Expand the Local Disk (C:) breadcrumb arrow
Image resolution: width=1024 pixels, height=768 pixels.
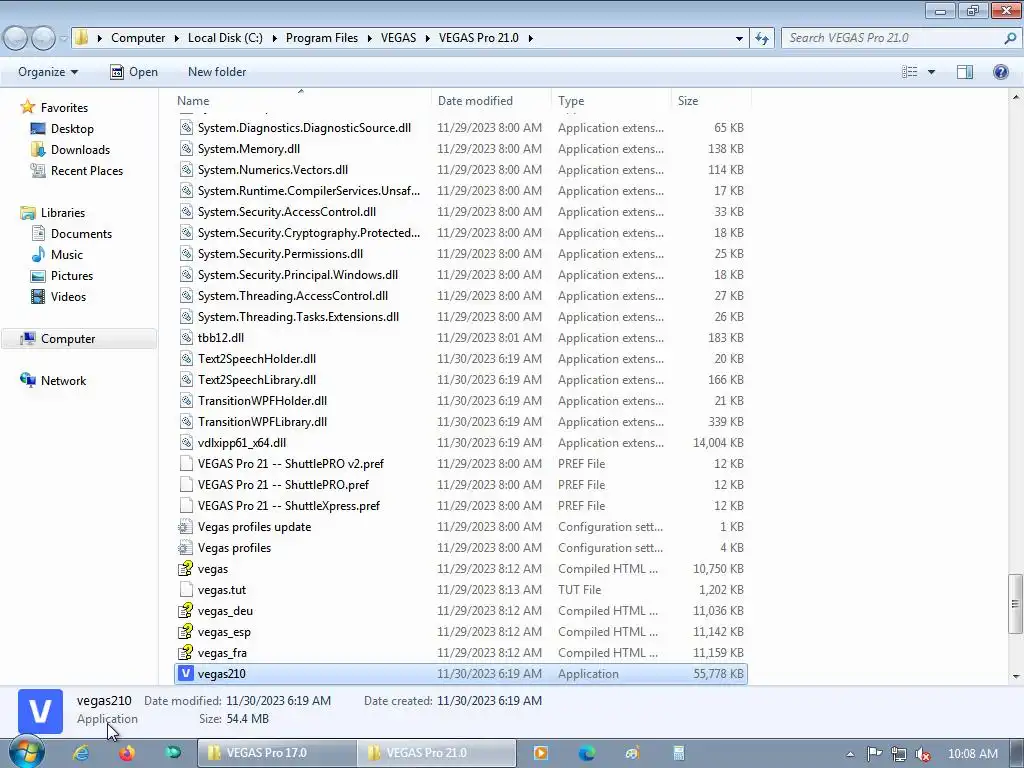click(x=274, y=38)
